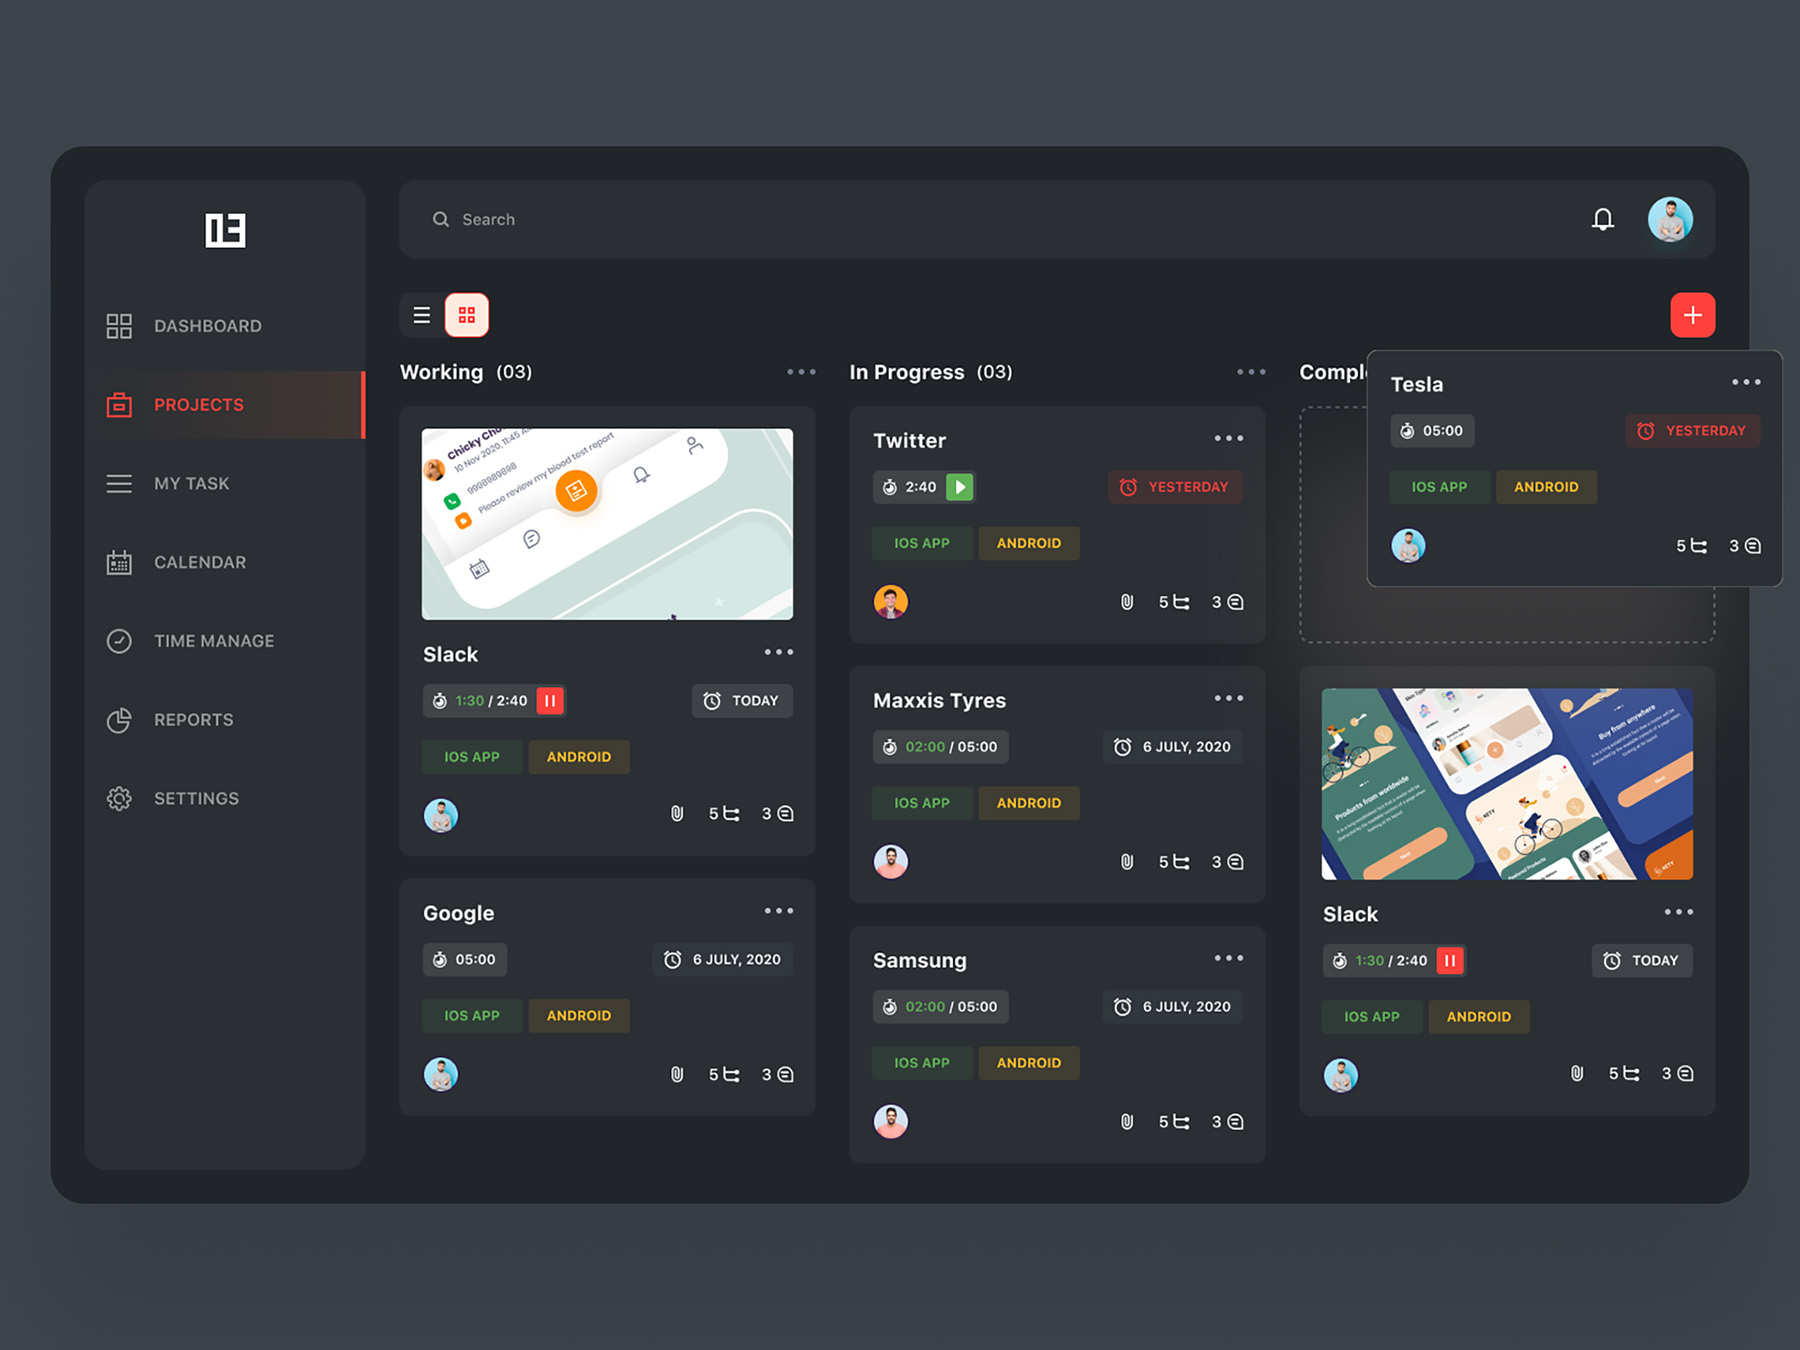Click the red add project button
The image size is (1800, 1350).
(x=1692, y=315)
